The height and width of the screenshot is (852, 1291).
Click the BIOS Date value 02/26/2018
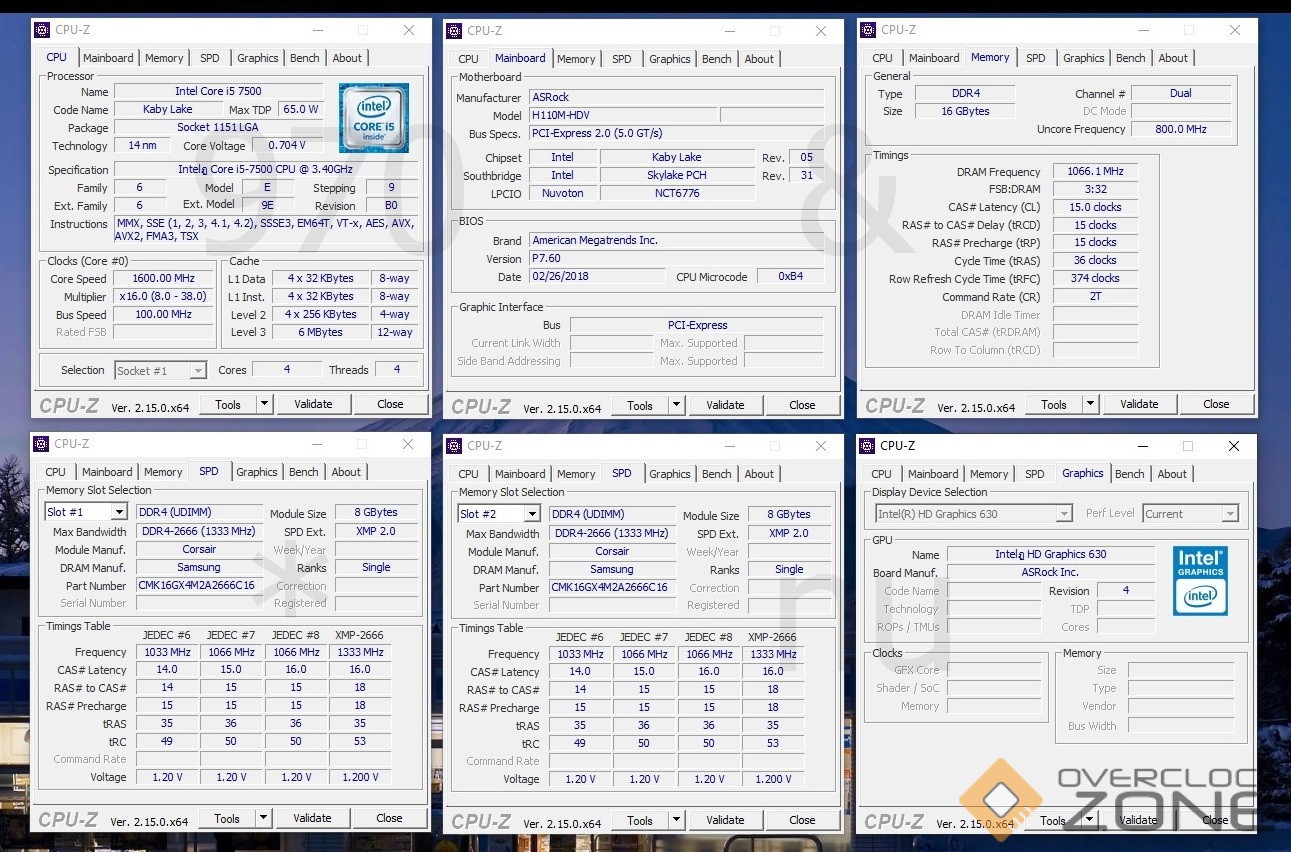[x=597, y=276]
